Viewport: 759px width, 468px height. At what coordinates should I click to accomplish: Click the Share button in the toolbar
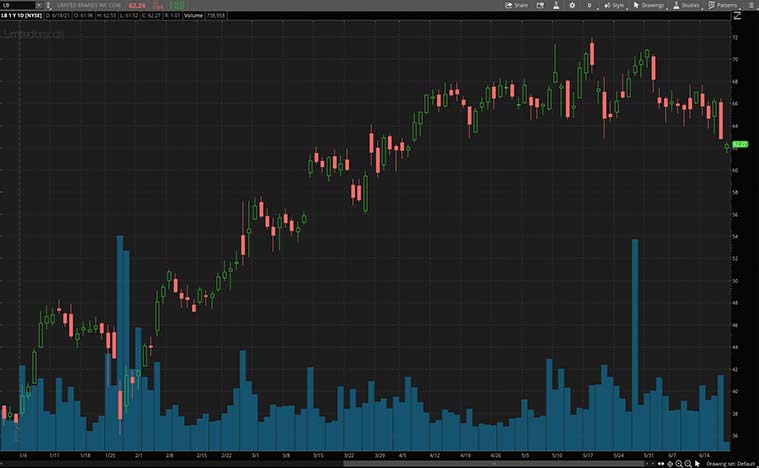(516, 5)
